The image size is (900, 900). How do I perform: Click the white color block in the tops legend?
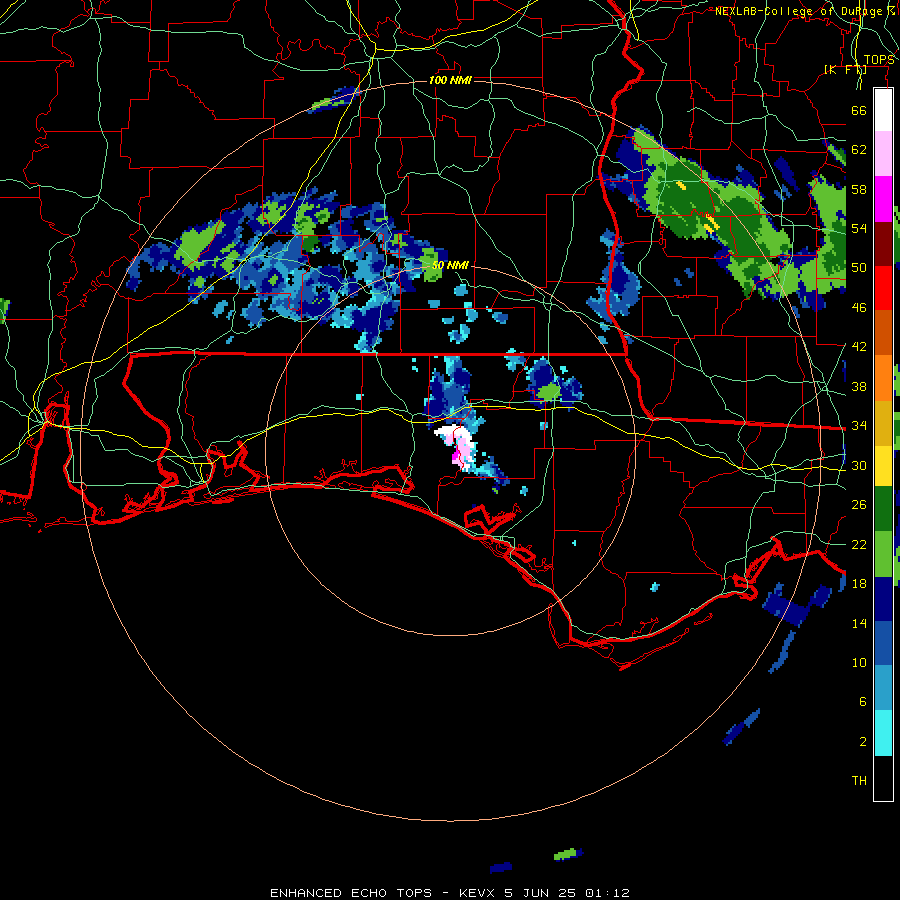[883, 110]
